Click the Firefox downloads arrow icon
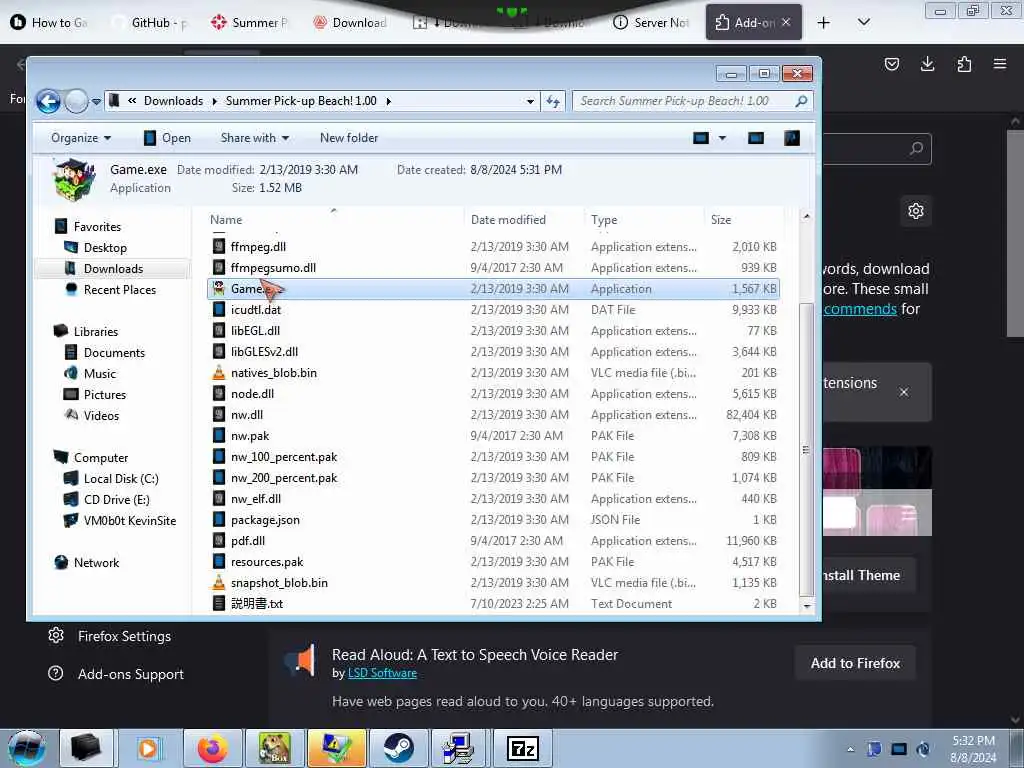The width and height of the screenshot is (1024, 768). pos(927,63)
